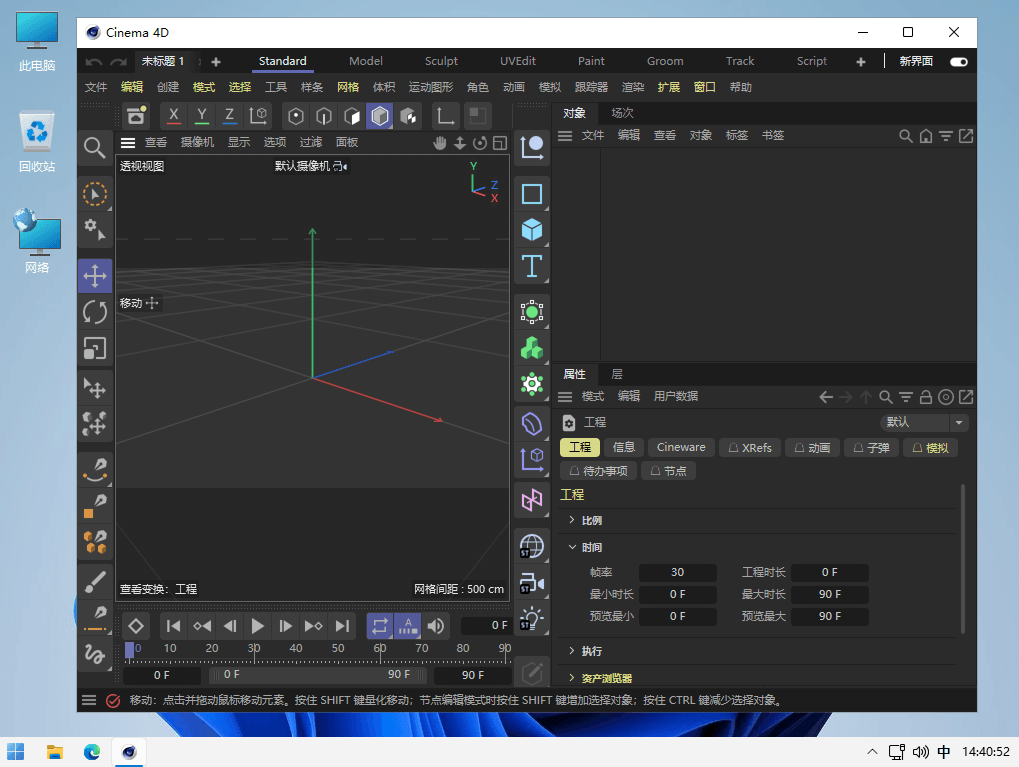Open Microsoft Edge from taskbar
This screenshot has width=1019, height=767.
pyautogui.click(x=92, y=752)
